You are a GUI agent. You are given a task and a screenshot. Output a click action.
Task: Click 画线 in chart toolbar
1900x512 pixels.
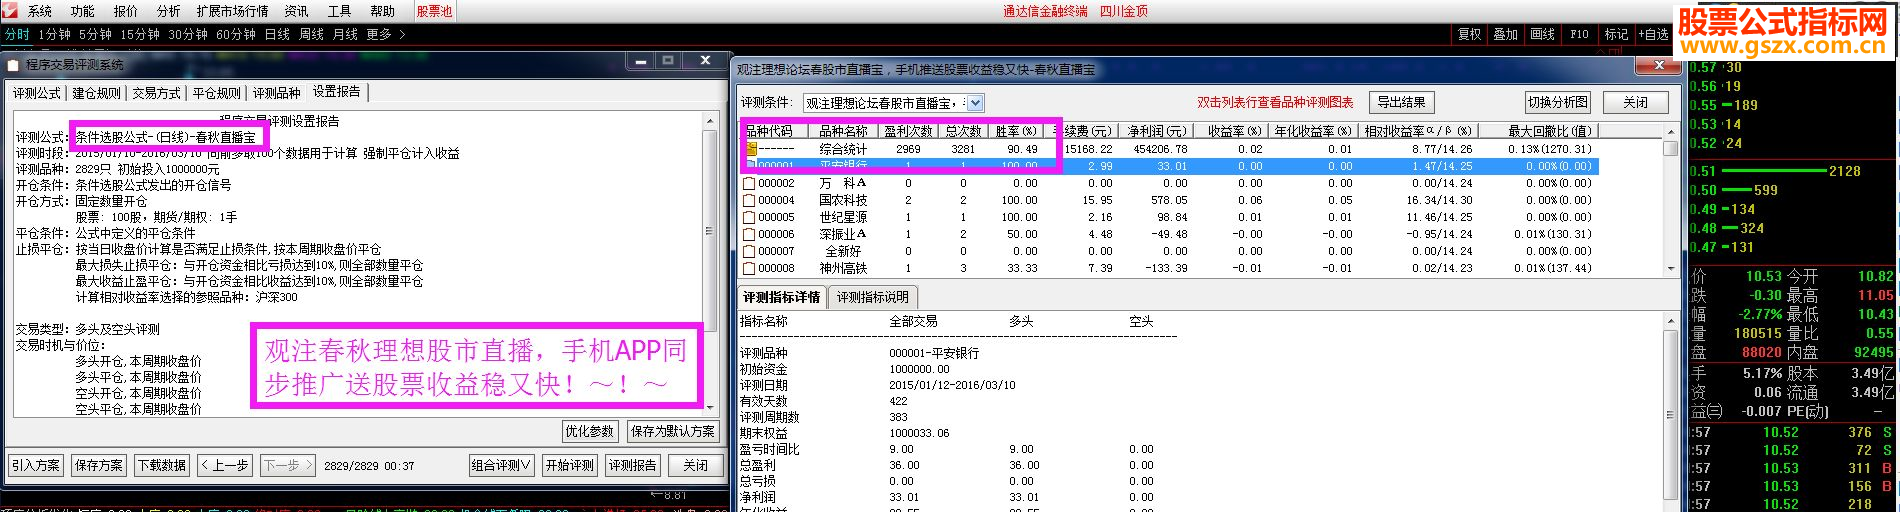click(1543, 34)
